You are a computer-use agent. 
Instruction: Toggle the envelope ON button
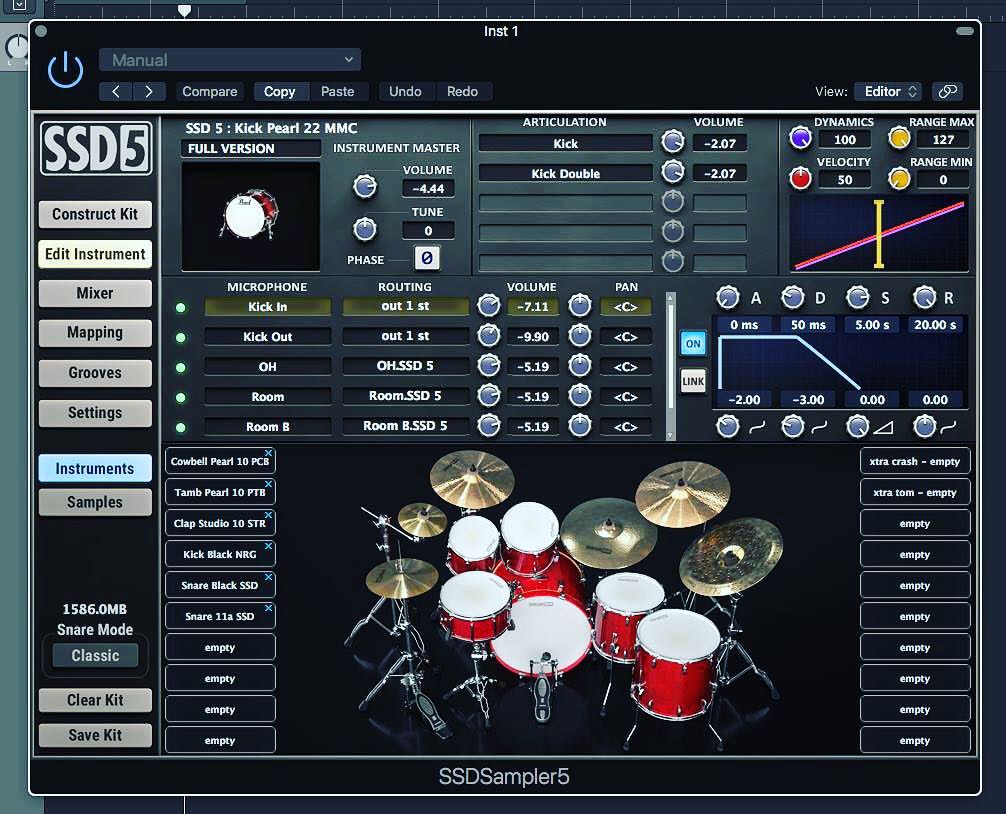[692, 343]
